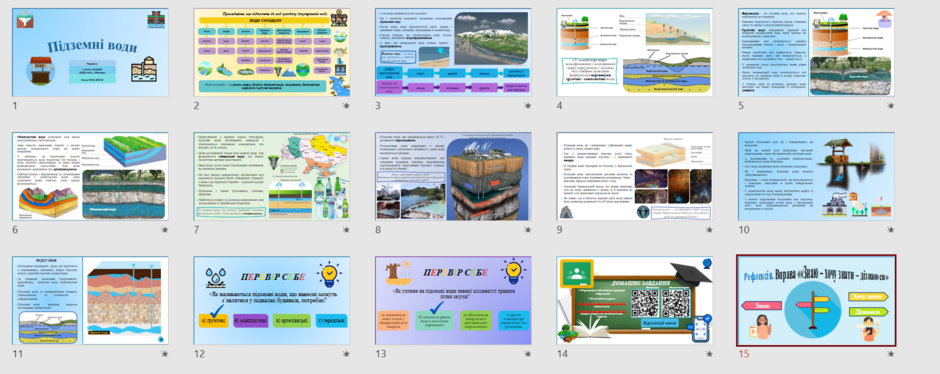Viewport: 940px width, 374px height.
Task: Select slide 2 with yellow "Води суходолу" diagram
Action: pos(272,53)
